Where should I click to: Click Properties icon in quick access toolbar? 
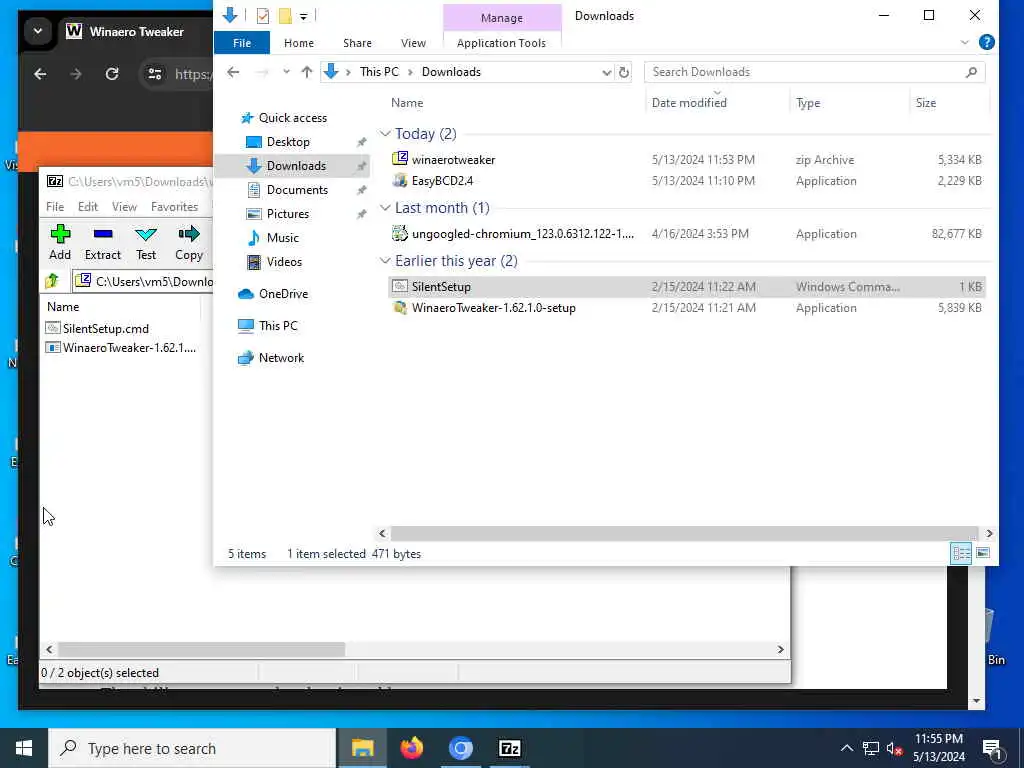tap(263, 16)
